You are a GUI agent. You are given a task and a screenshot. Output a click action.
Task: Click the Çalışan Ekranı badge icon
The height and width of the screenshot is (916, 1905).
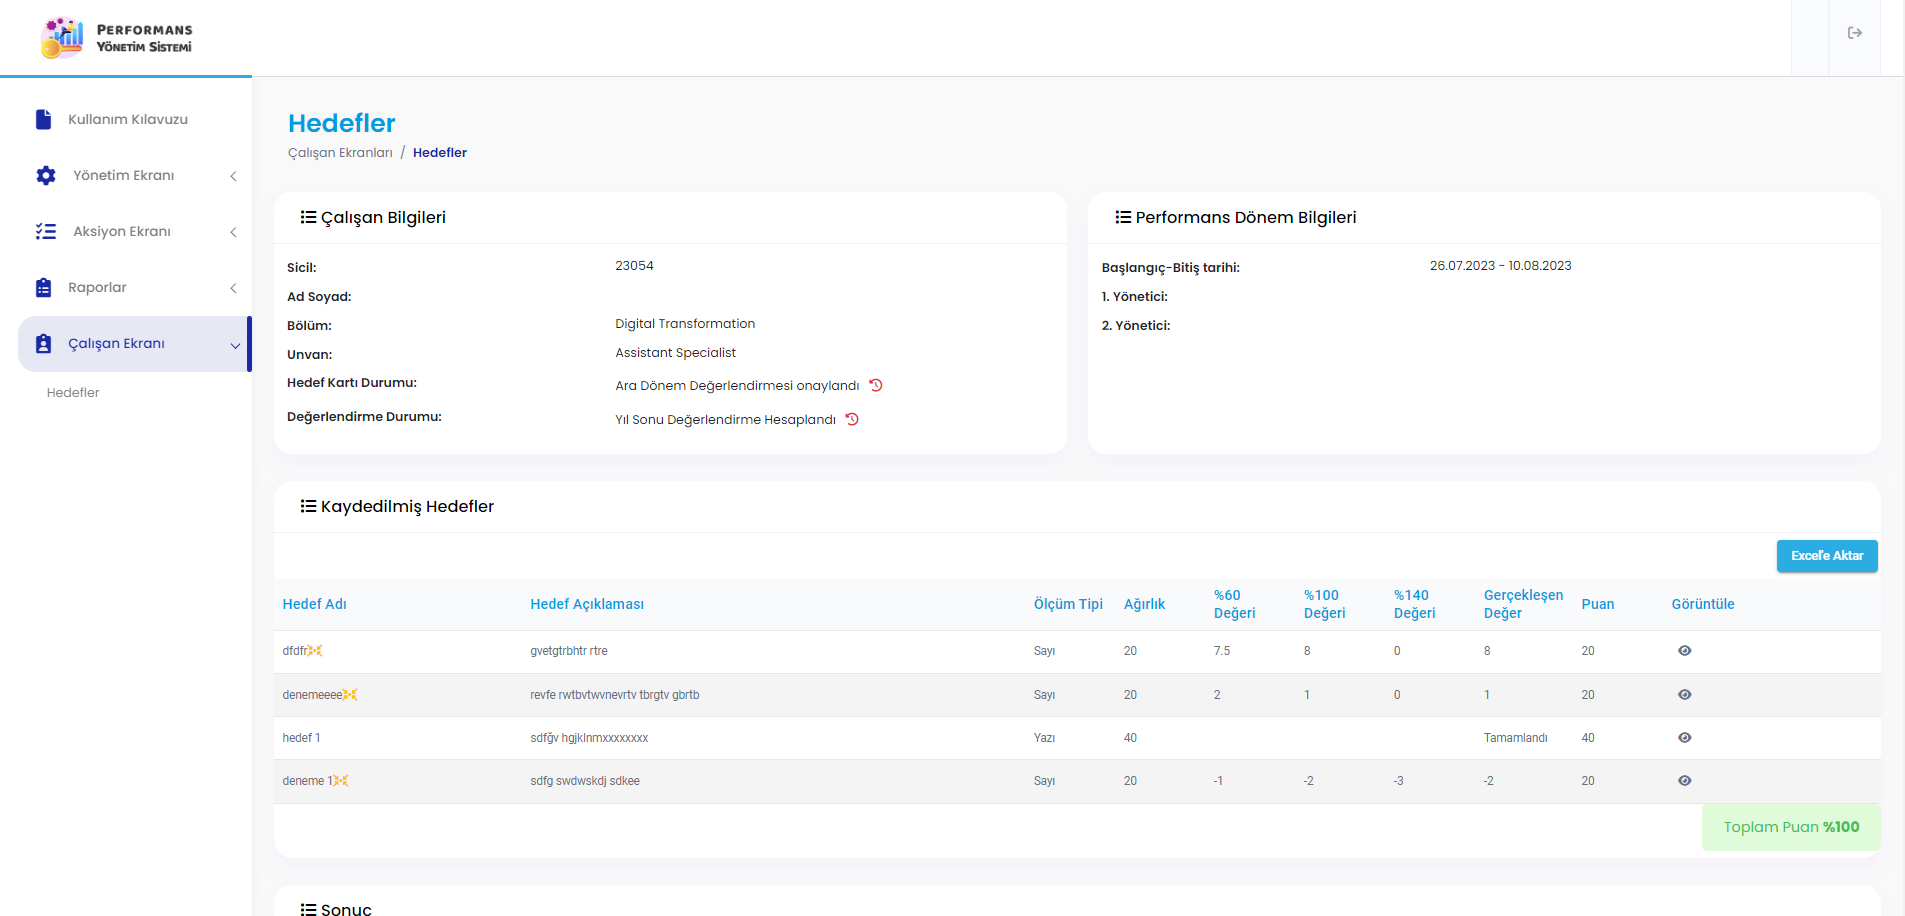tap(43, 343)
